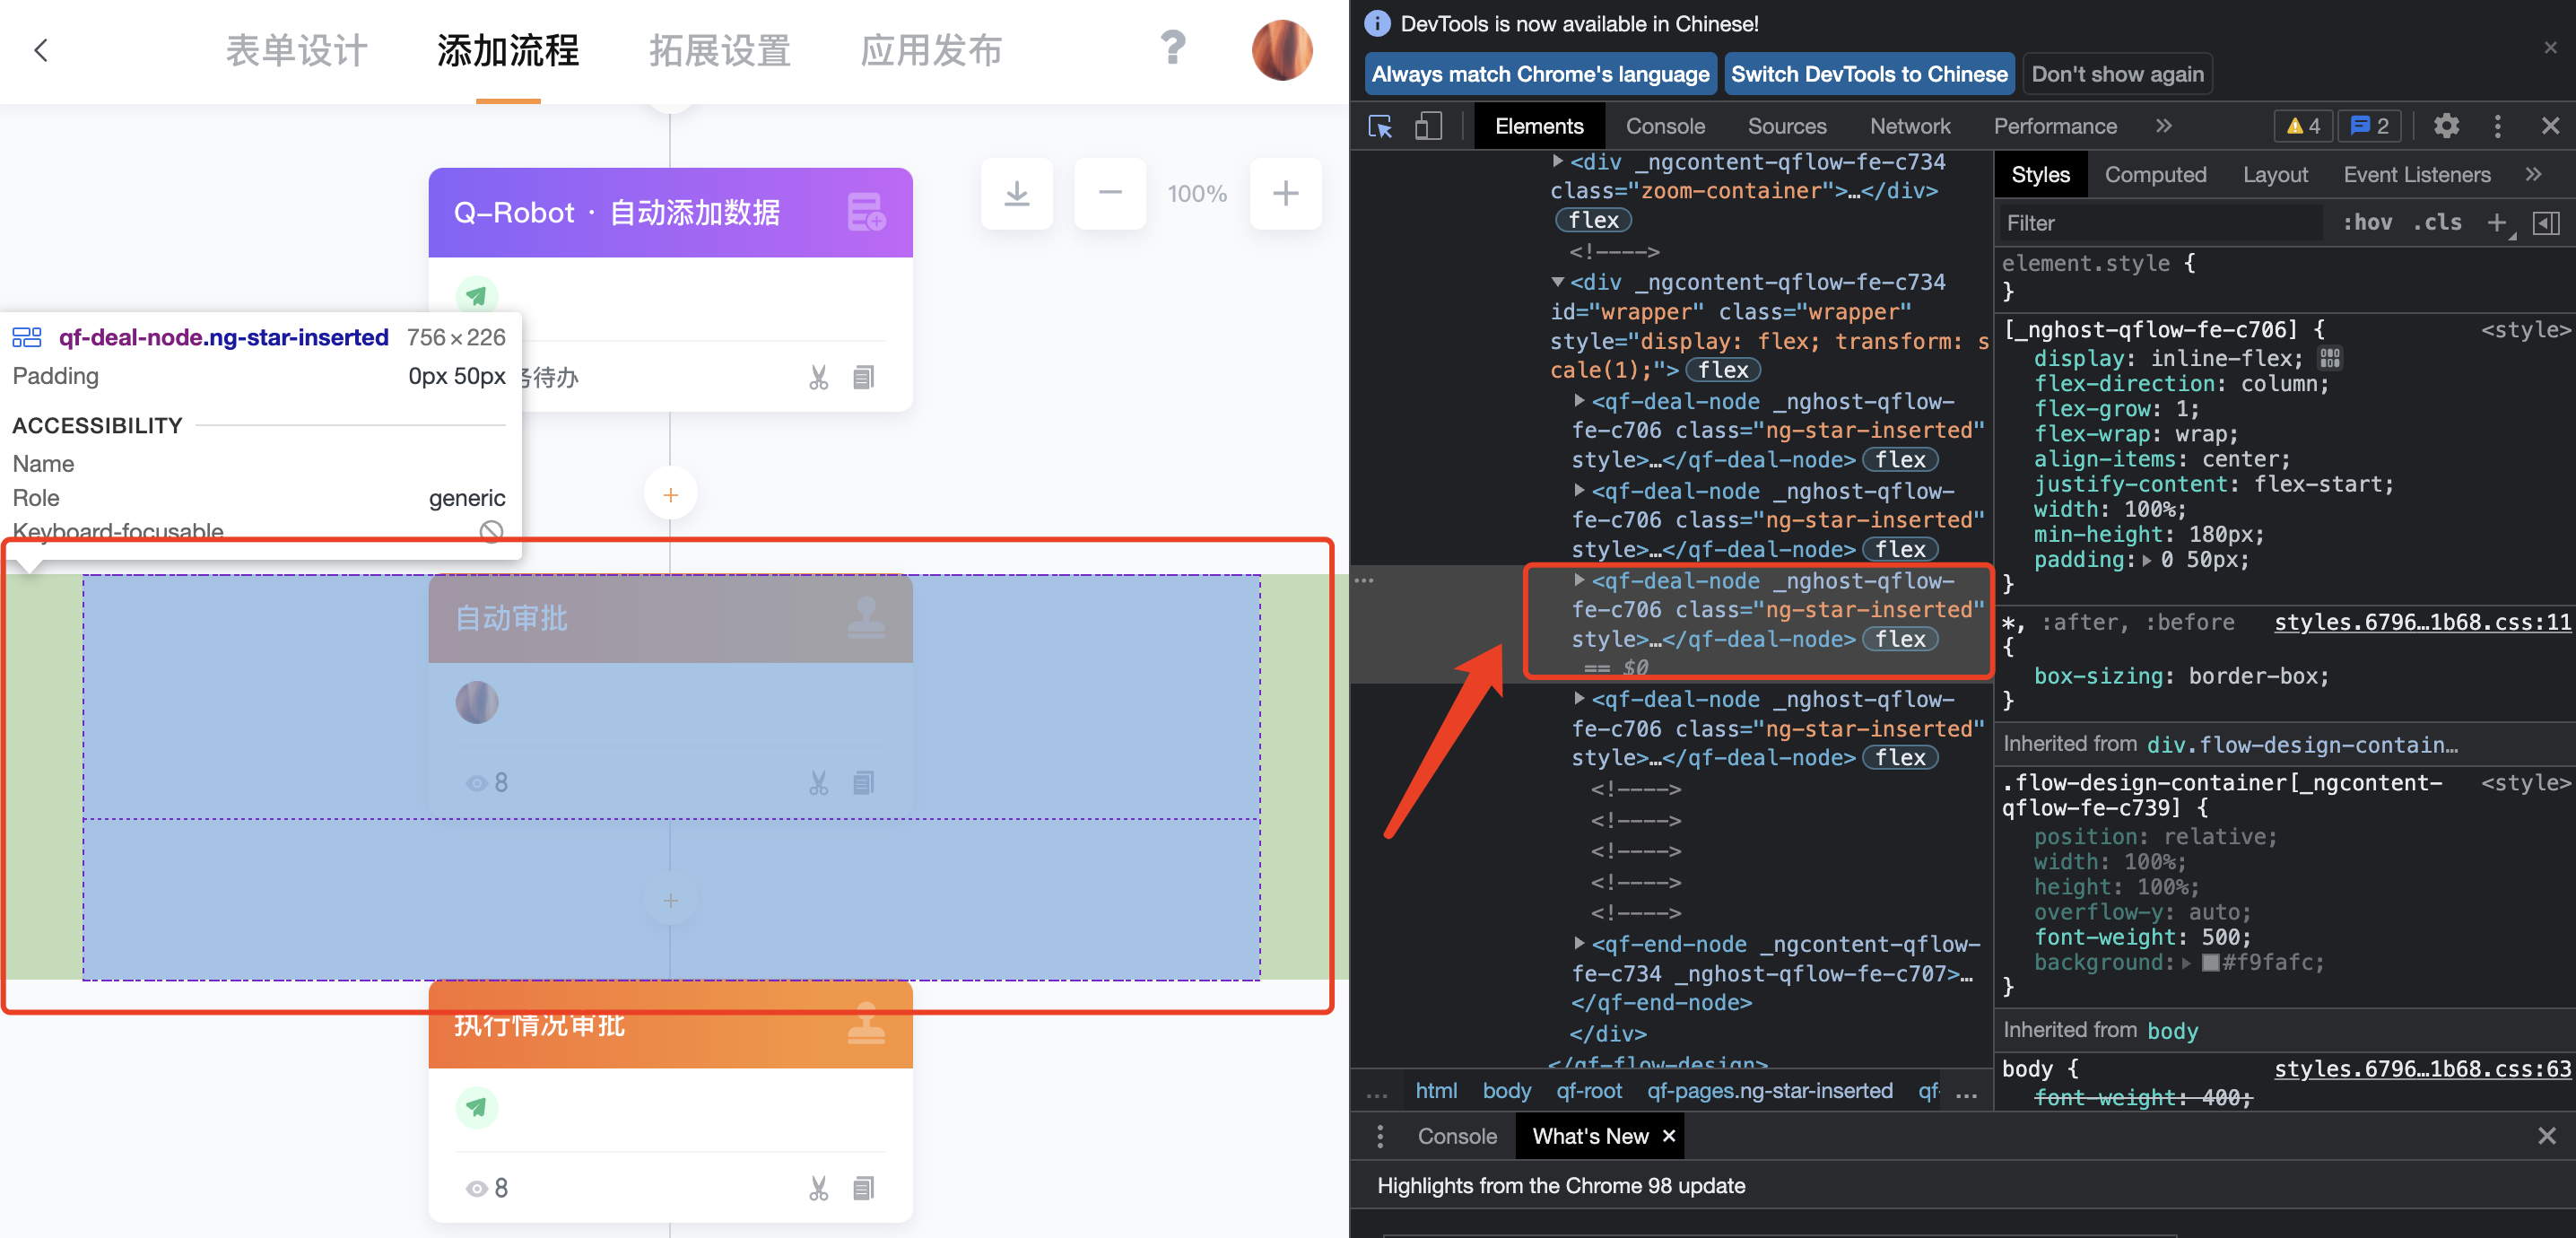2576x1238 pixels.
Task: Open the Console panel tab
Action: (1665, 126)
